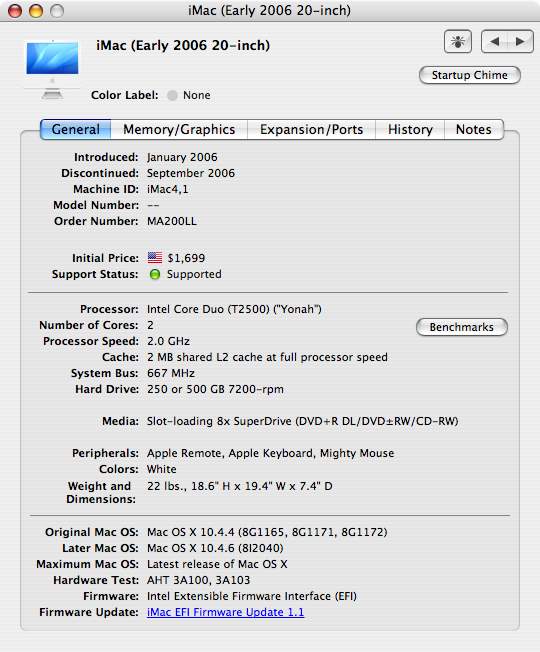
Task: Click the Introduced value January 2006
Action: 182,157
